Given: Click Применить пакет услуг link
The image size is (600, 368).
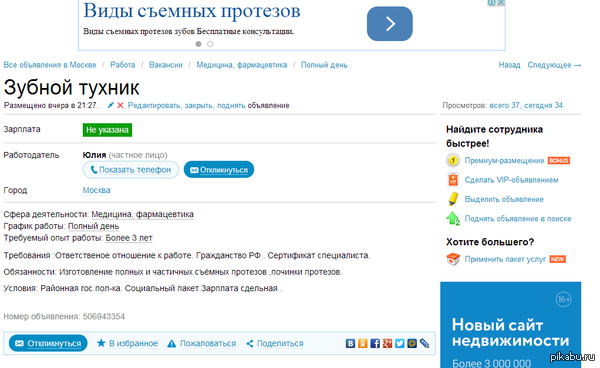Looking at the screenshot, I should point(505,259).
